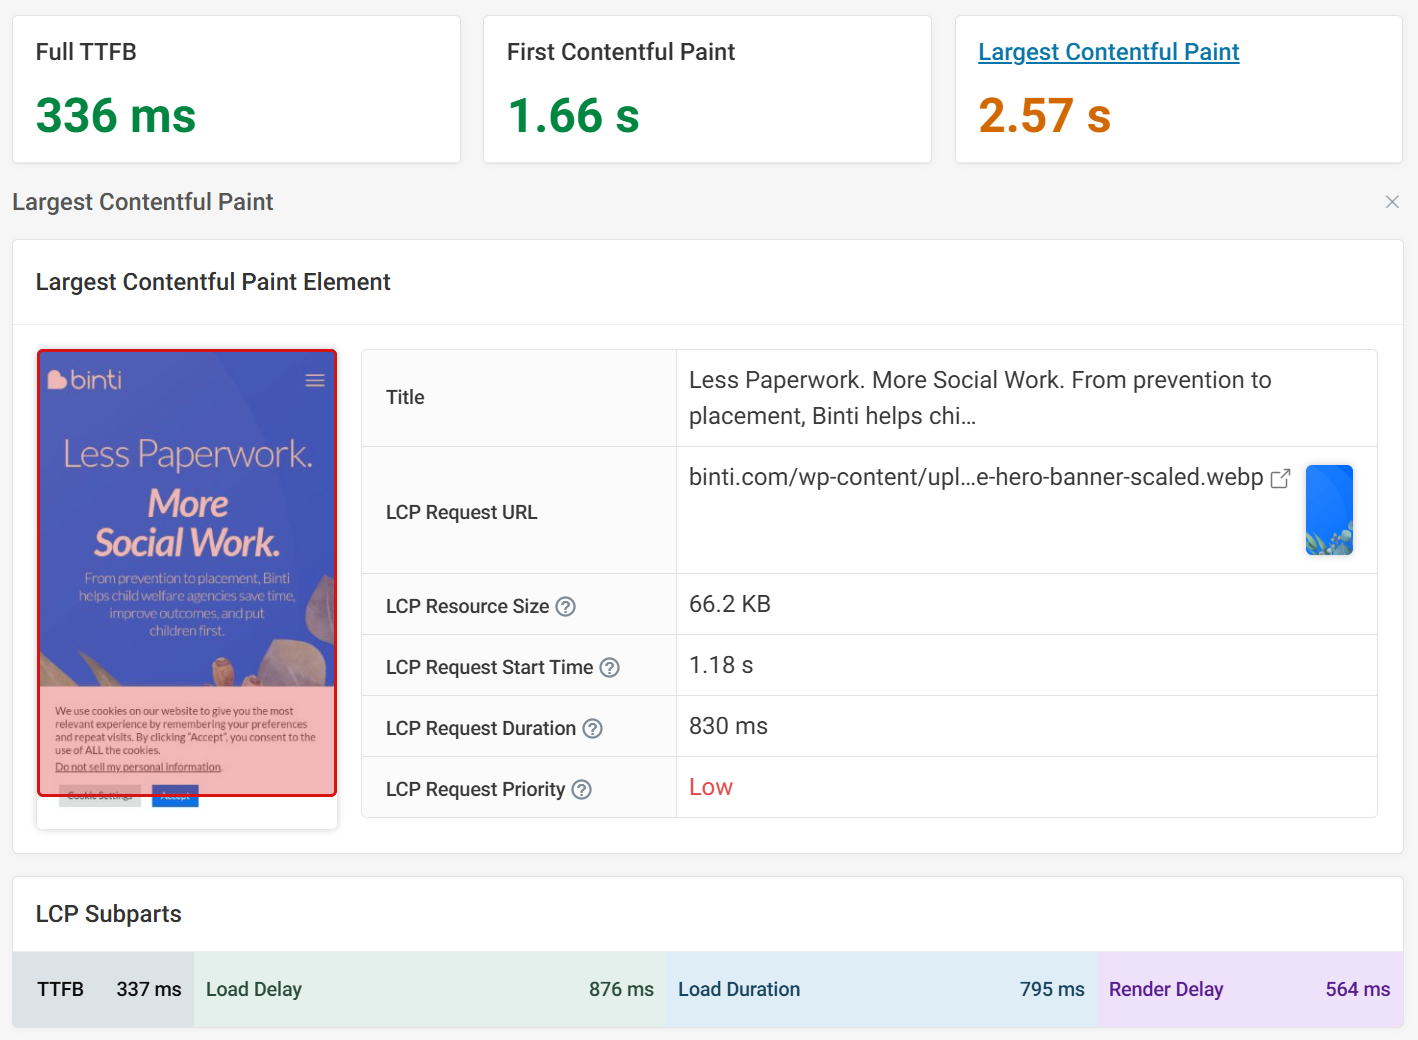Click the X to dismiss Largest Contentful Paint details
1418x1040 pixels.
[1392, 202]
